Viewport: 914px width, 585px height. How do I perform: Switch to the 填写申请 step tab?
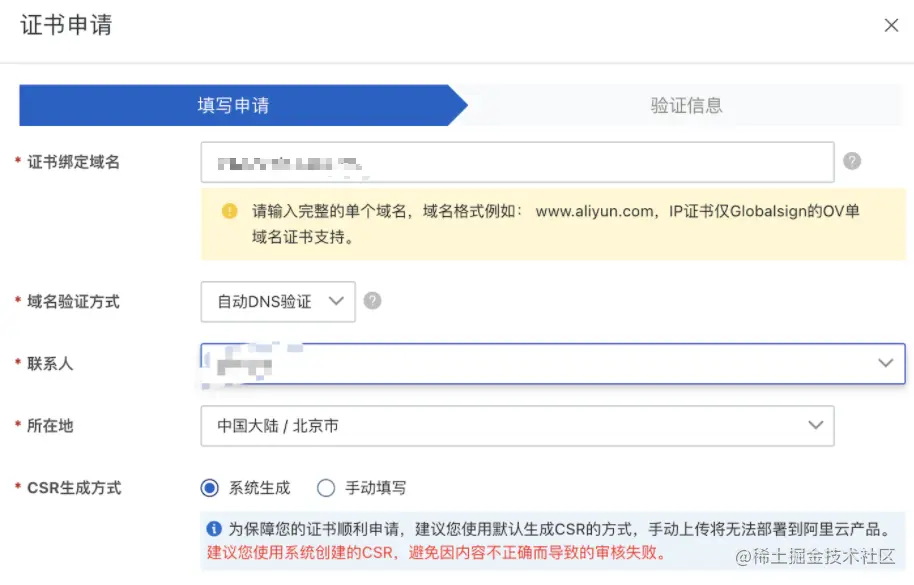click(243, 105)
